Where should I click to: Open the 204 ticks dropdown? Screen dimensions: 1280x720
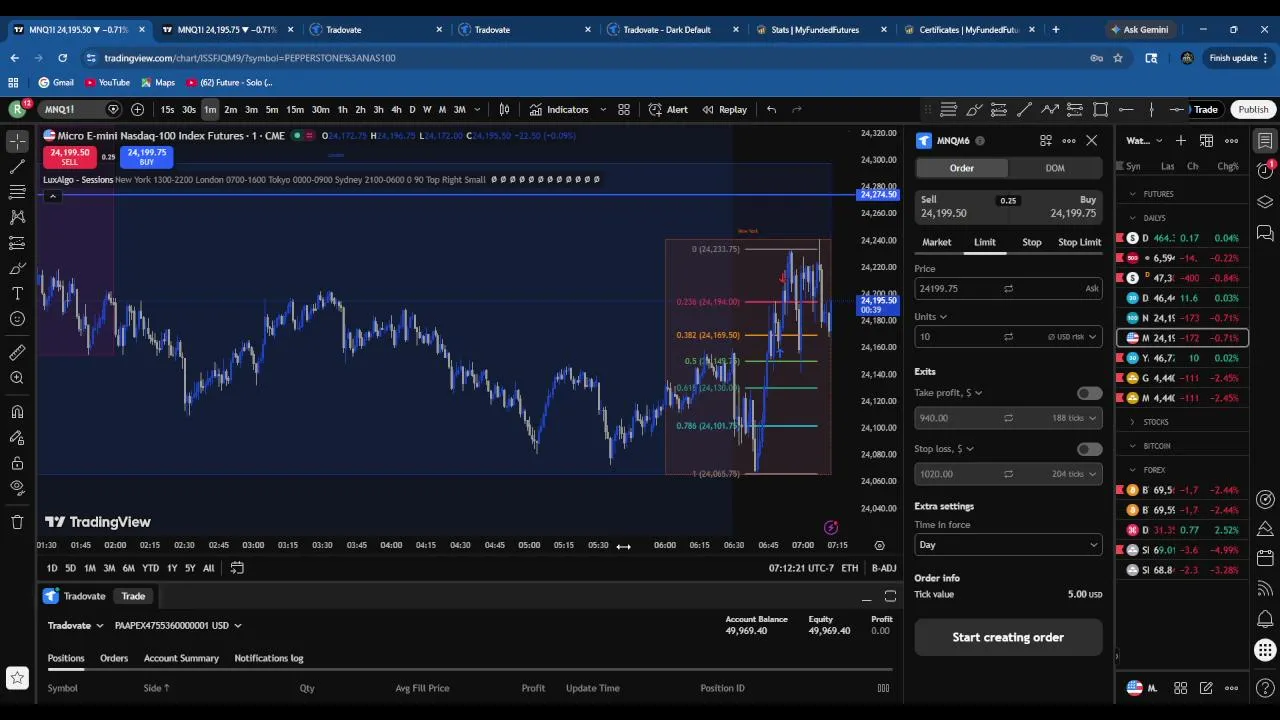click(1075, 474)
